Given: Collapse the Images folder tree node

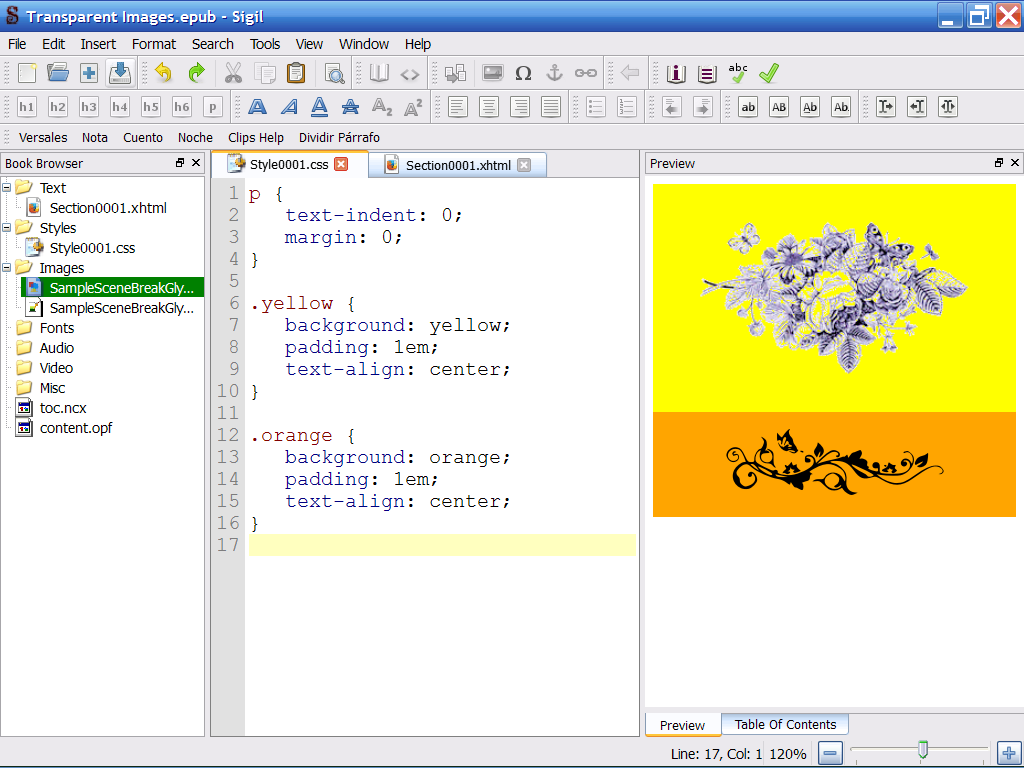Looking at the screenshot, I should click(8, 268).
